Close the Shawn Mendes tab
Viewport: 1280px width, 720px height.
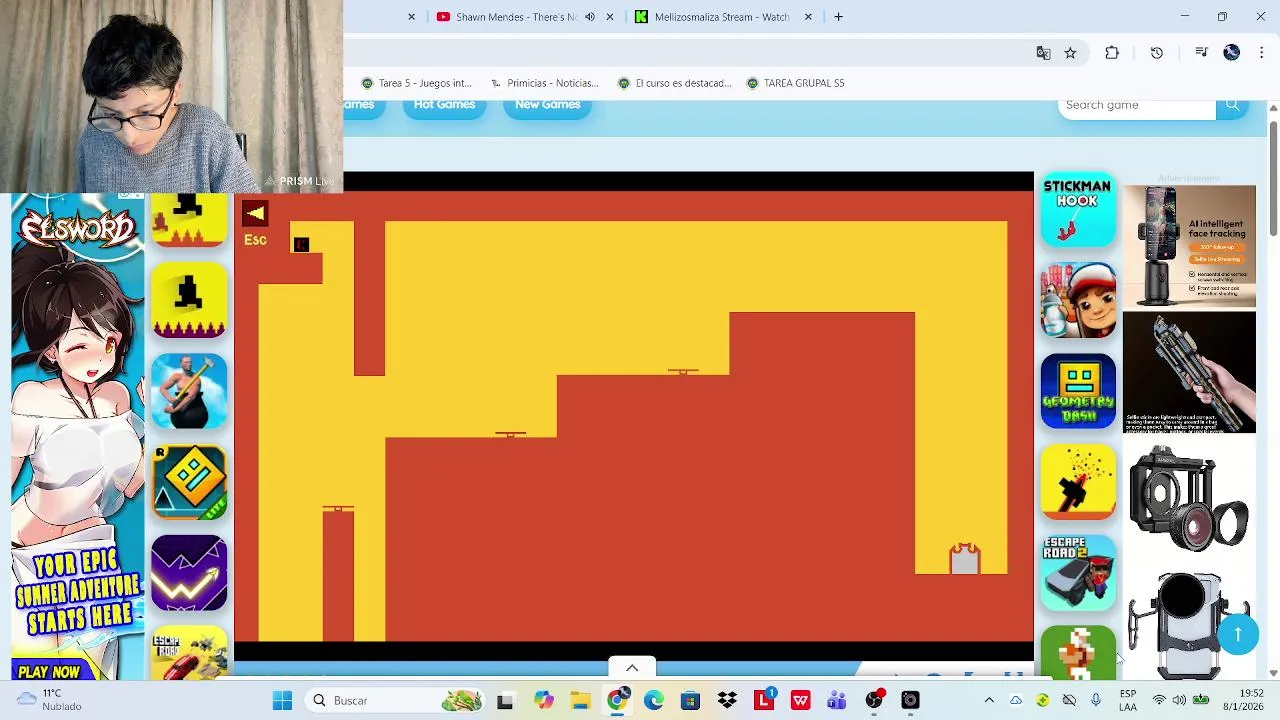[610, 17]
